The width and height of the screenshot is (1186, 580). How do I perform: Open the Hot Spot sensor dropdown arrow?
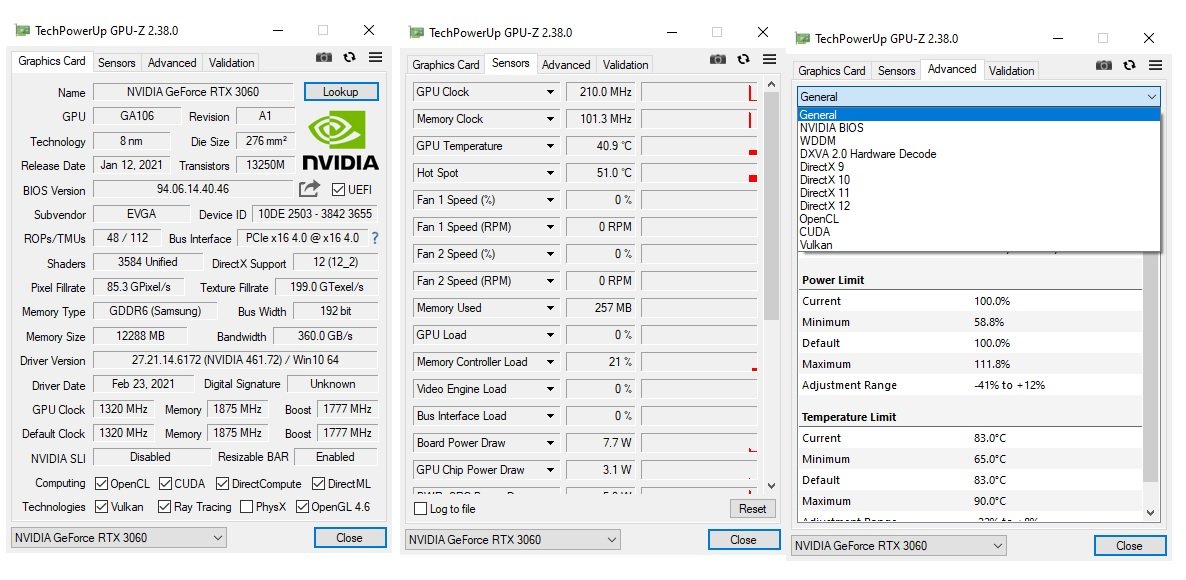551,173
